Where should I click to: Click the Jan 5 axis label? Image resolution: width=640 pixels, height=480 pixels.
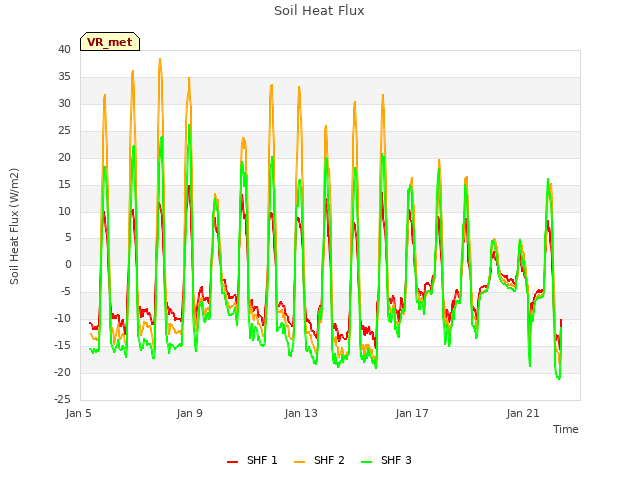pyautogui.click(x=78, y=413)
